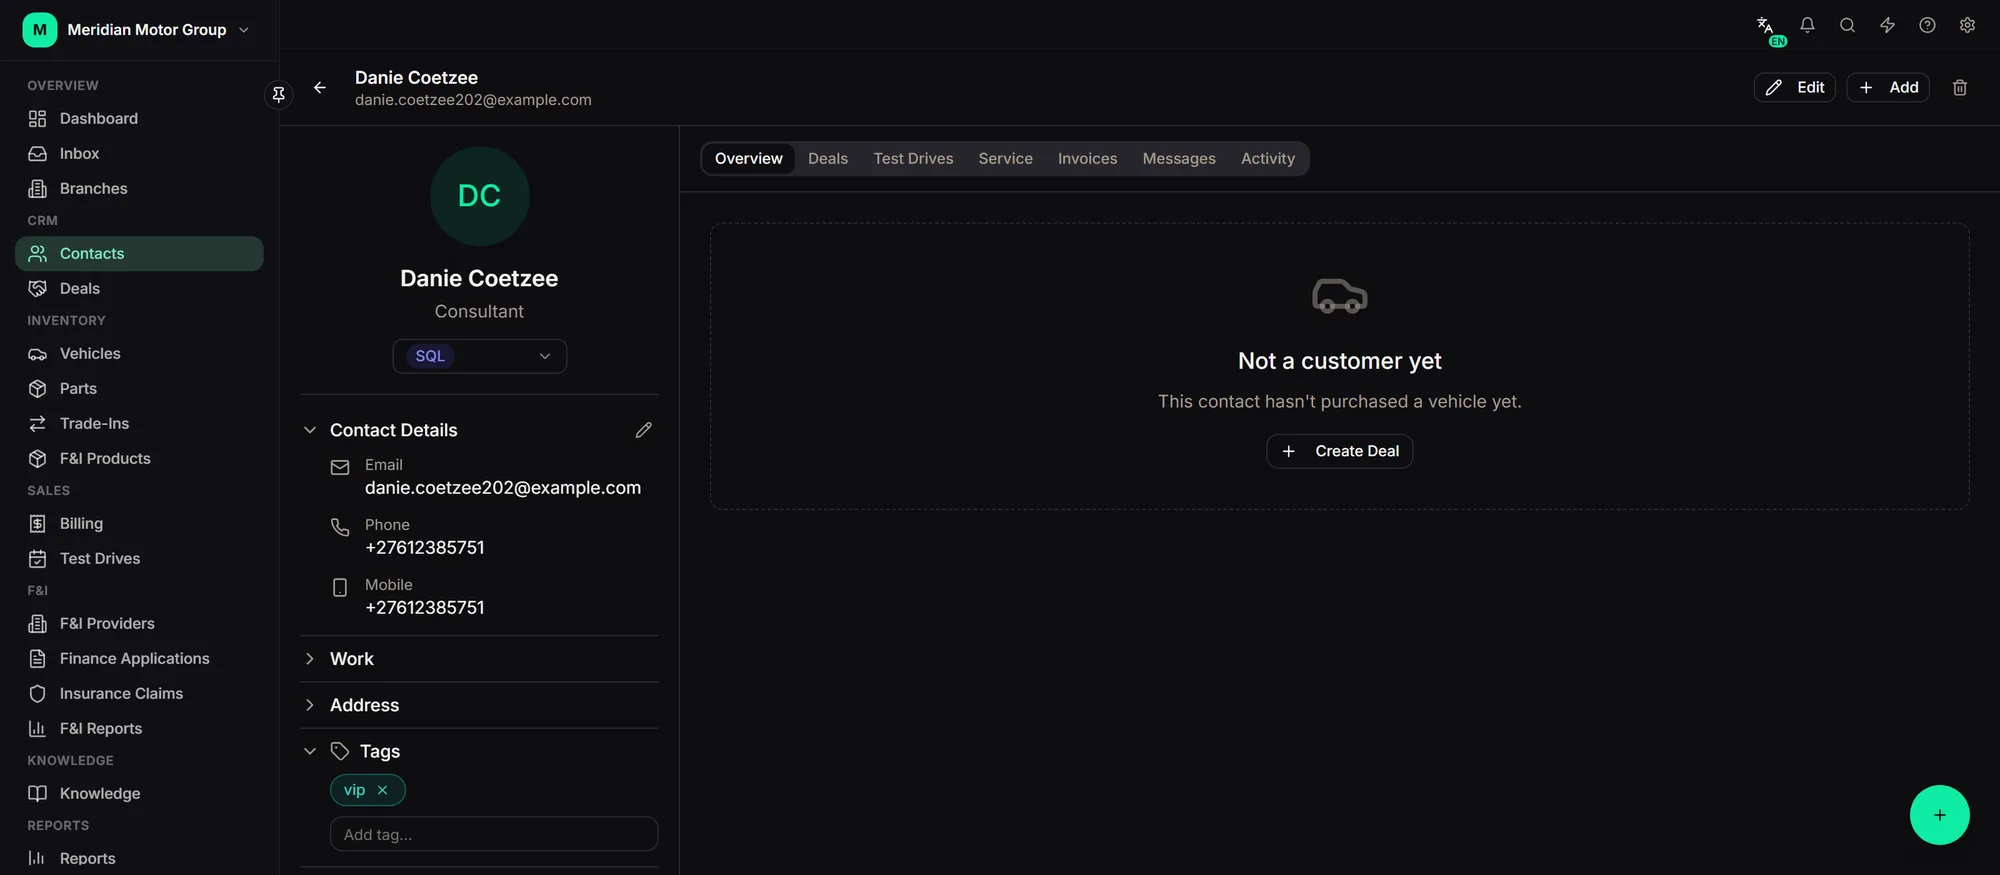Open the settings gear icon
The width and height of the screenshot is (2000, 875).
1967,26
